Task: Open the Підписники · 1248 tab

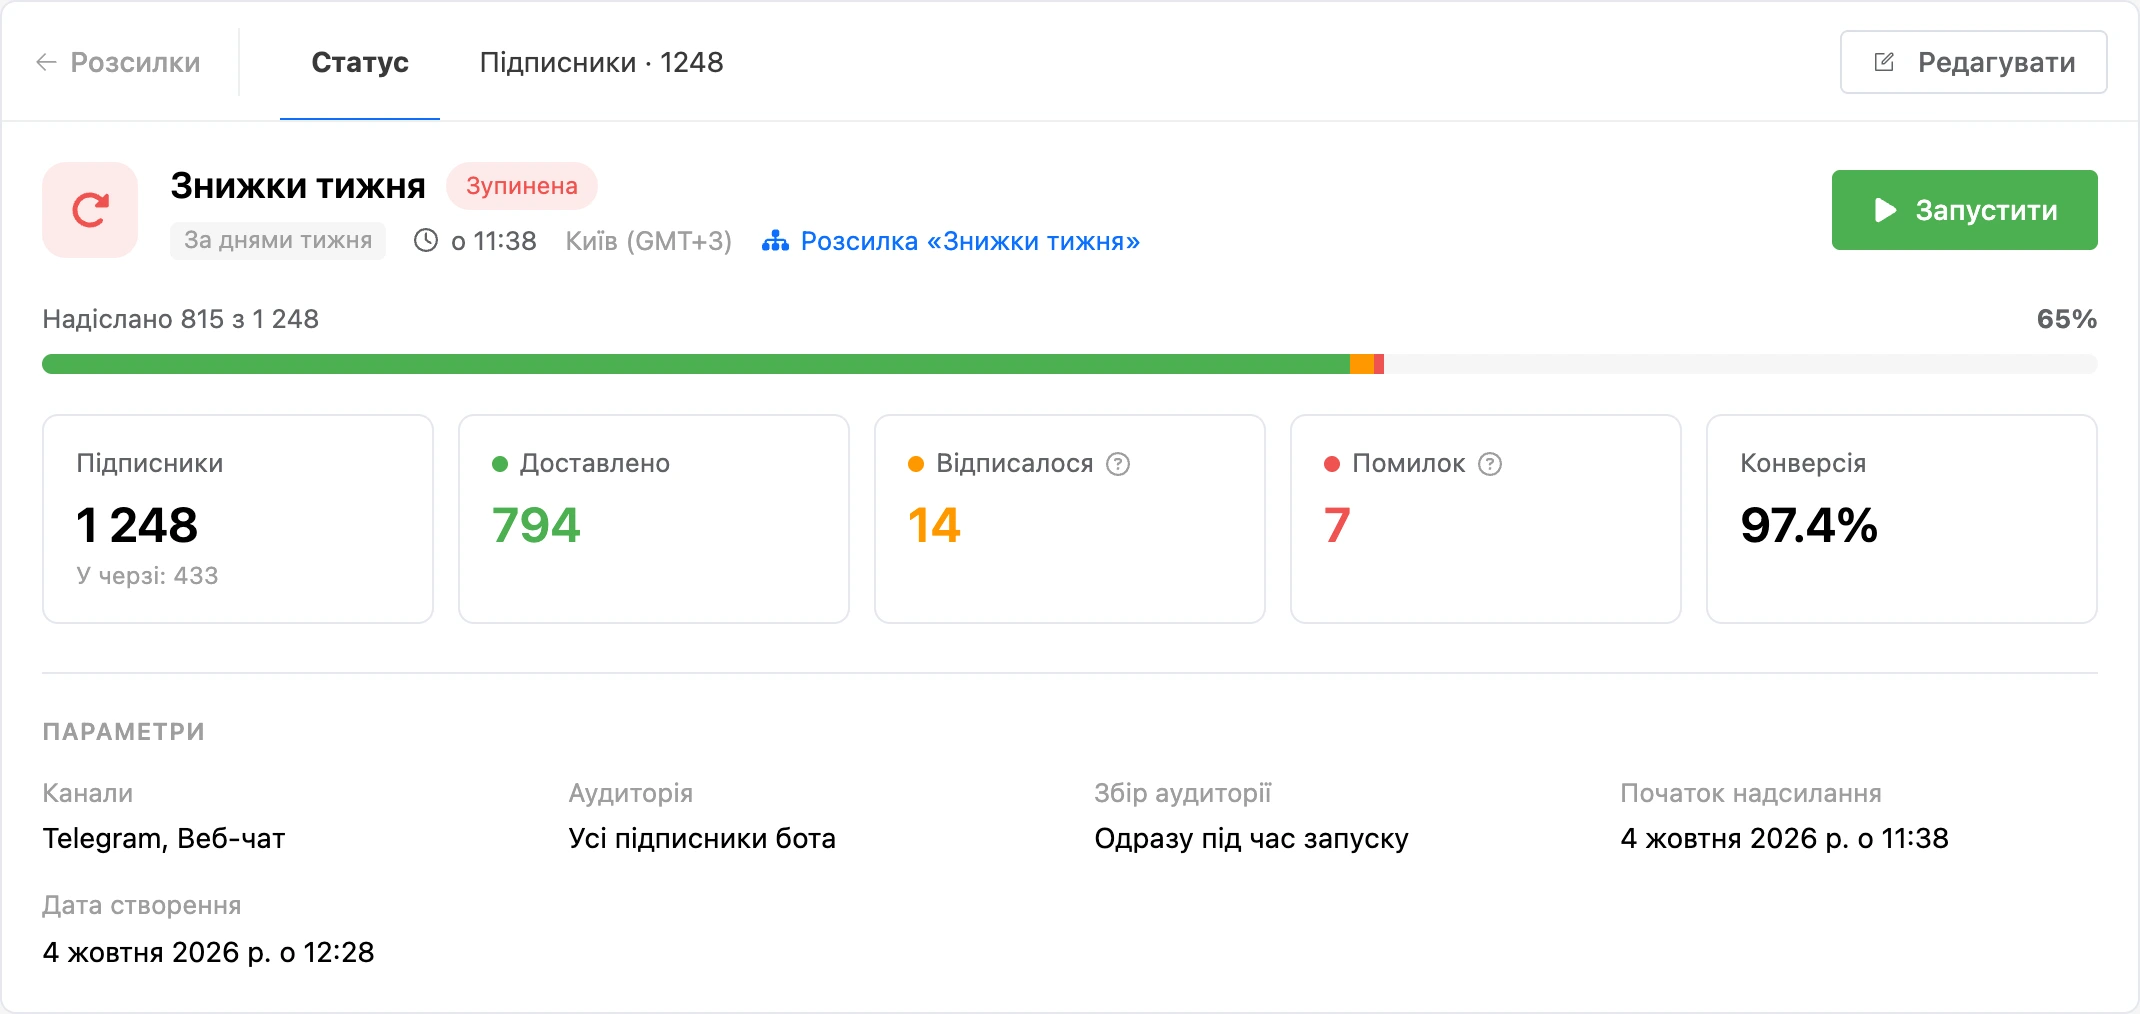Action: pos(601,62)
